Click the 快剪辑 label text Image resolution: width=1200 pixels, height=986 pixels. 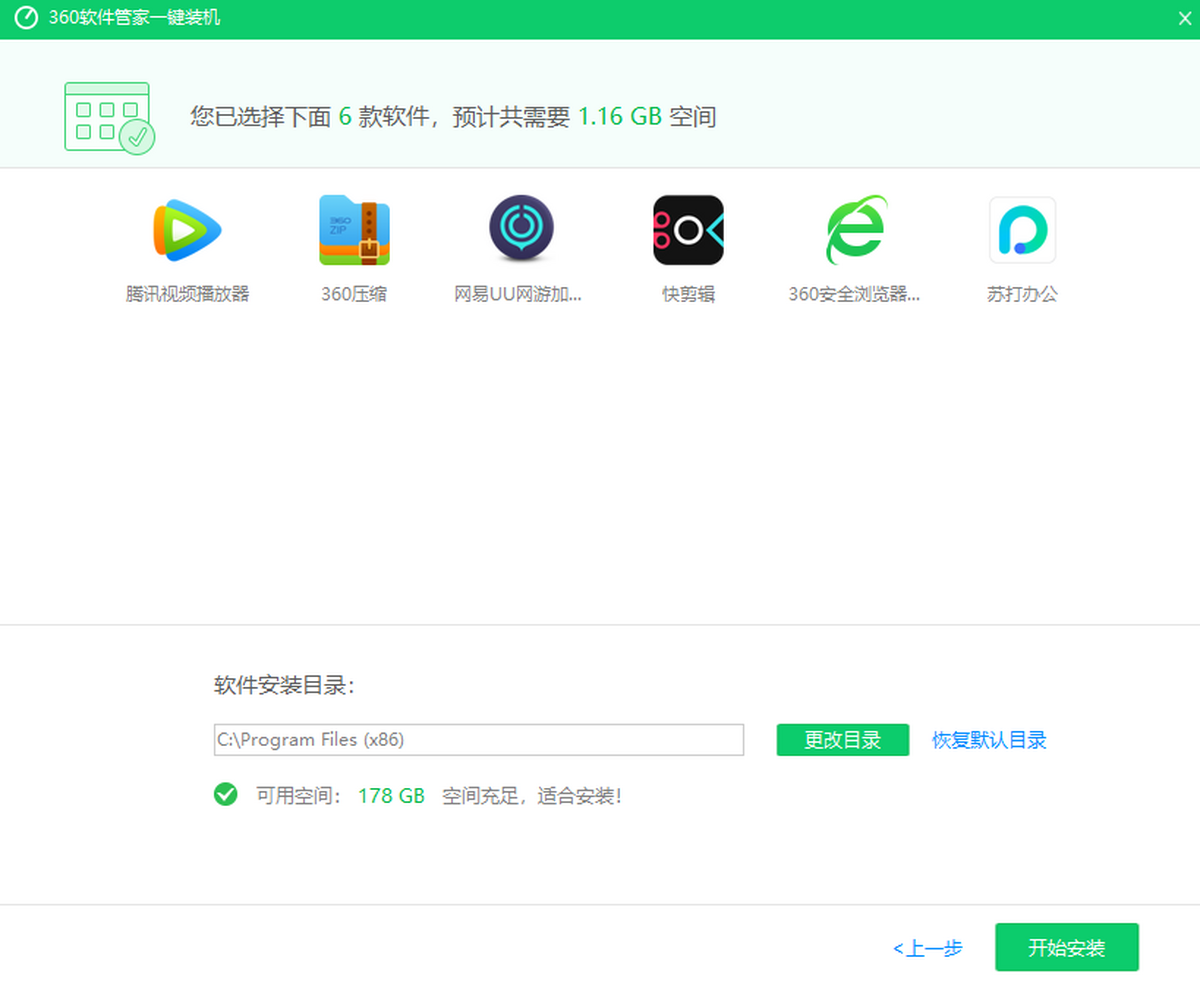click(x=688, y=294)
